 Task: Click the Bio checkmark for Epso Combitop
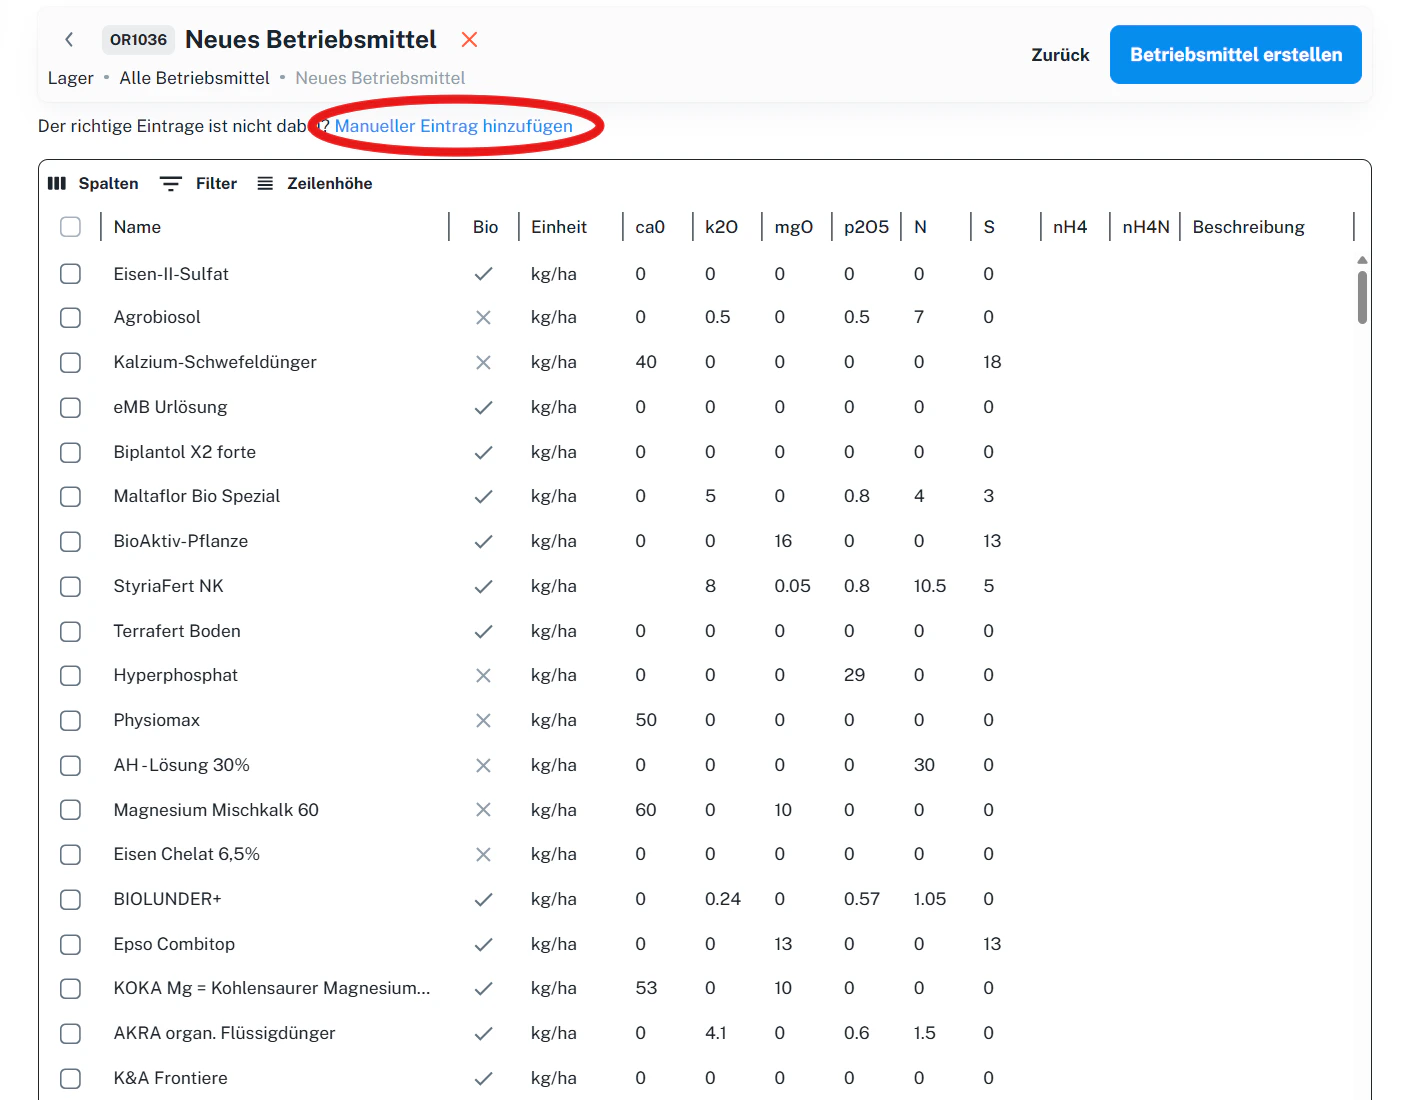click(x=483, y=944)
